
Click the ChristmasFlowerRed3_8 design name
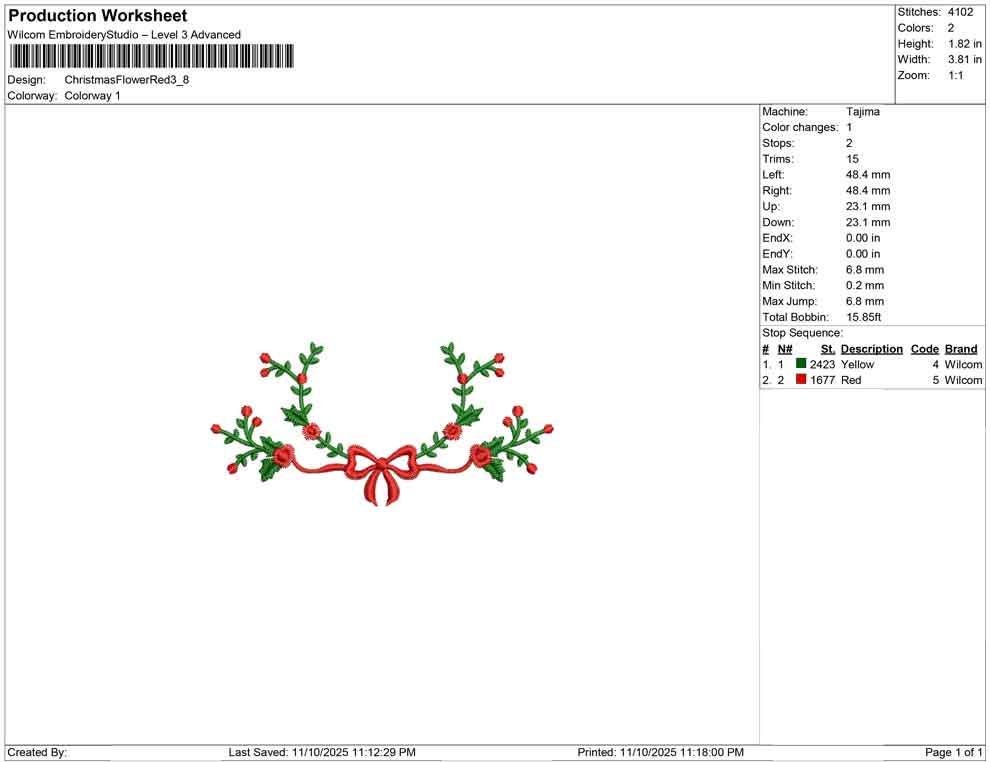pos(128,79)
